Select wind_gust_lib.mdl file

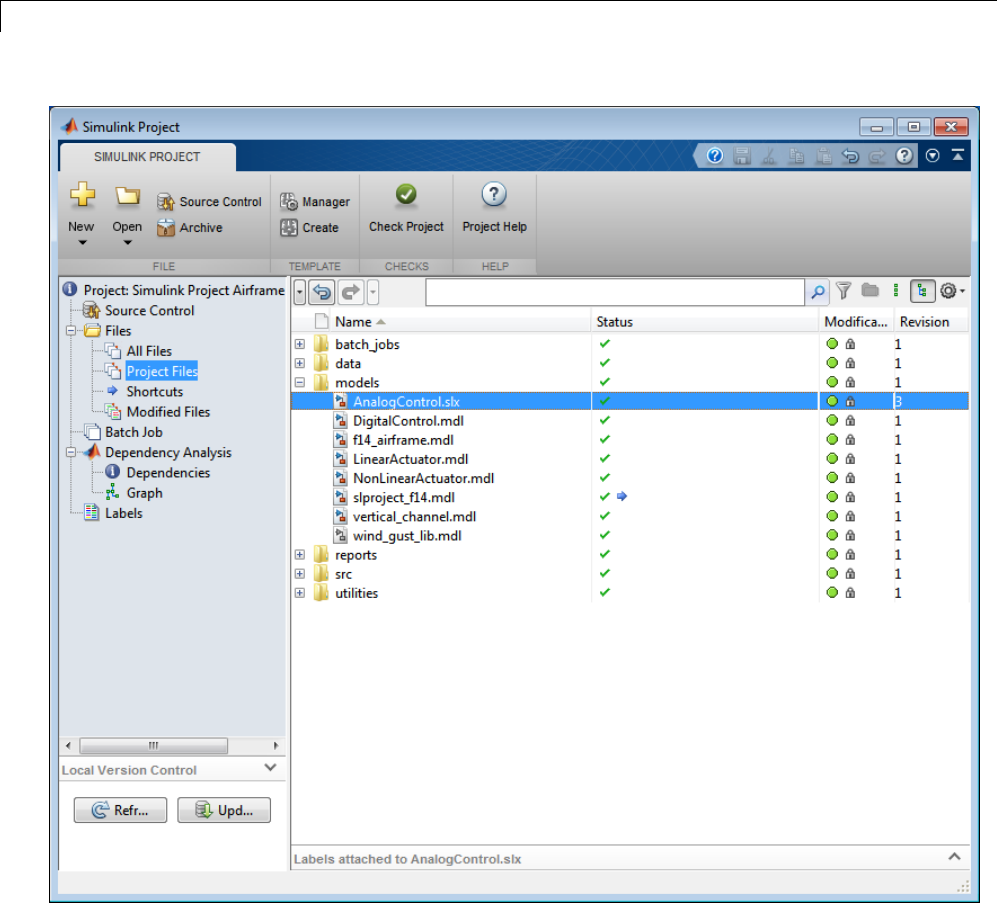630,535
